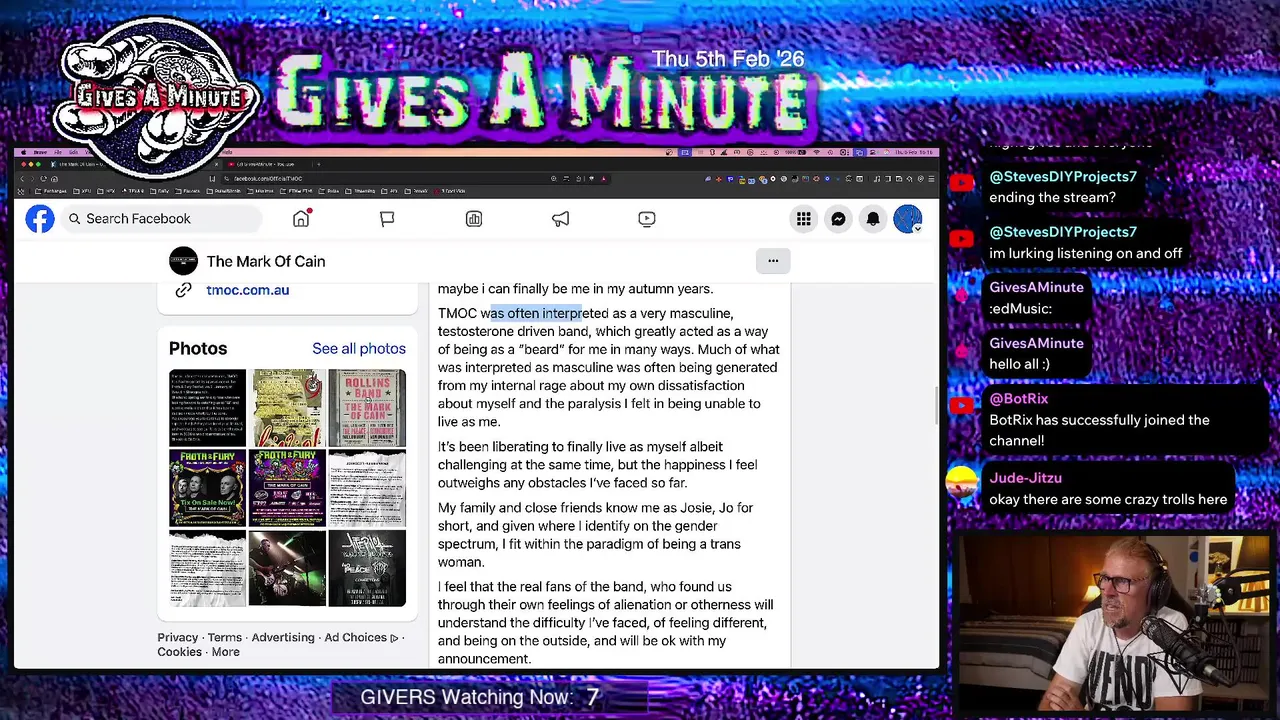Click the Terms footer link

225,638
